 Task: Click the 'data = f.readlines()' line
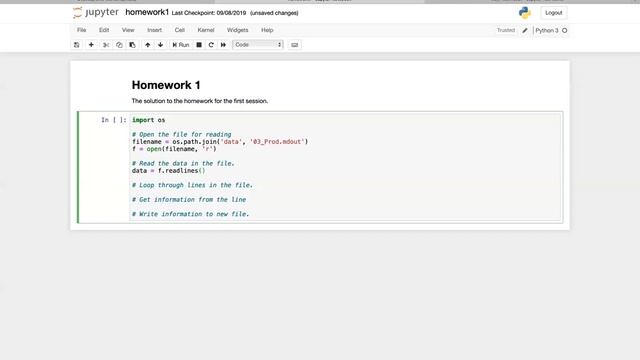pos(169,171)
